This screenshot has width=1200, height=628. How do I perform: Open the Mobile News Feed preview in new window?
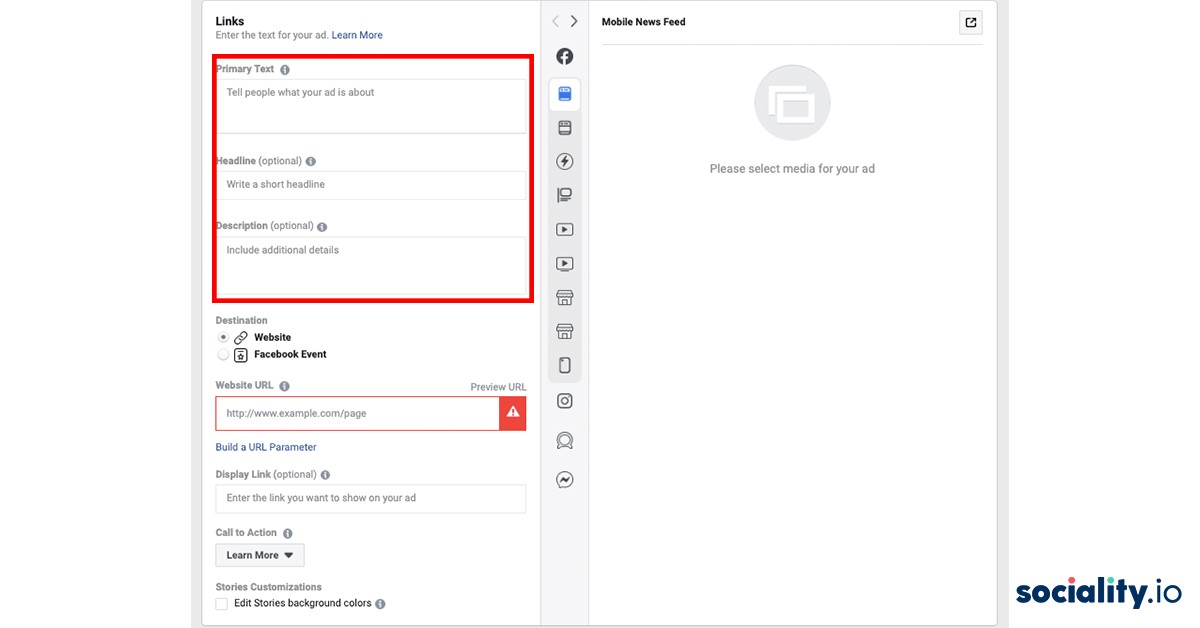[969, 21]
